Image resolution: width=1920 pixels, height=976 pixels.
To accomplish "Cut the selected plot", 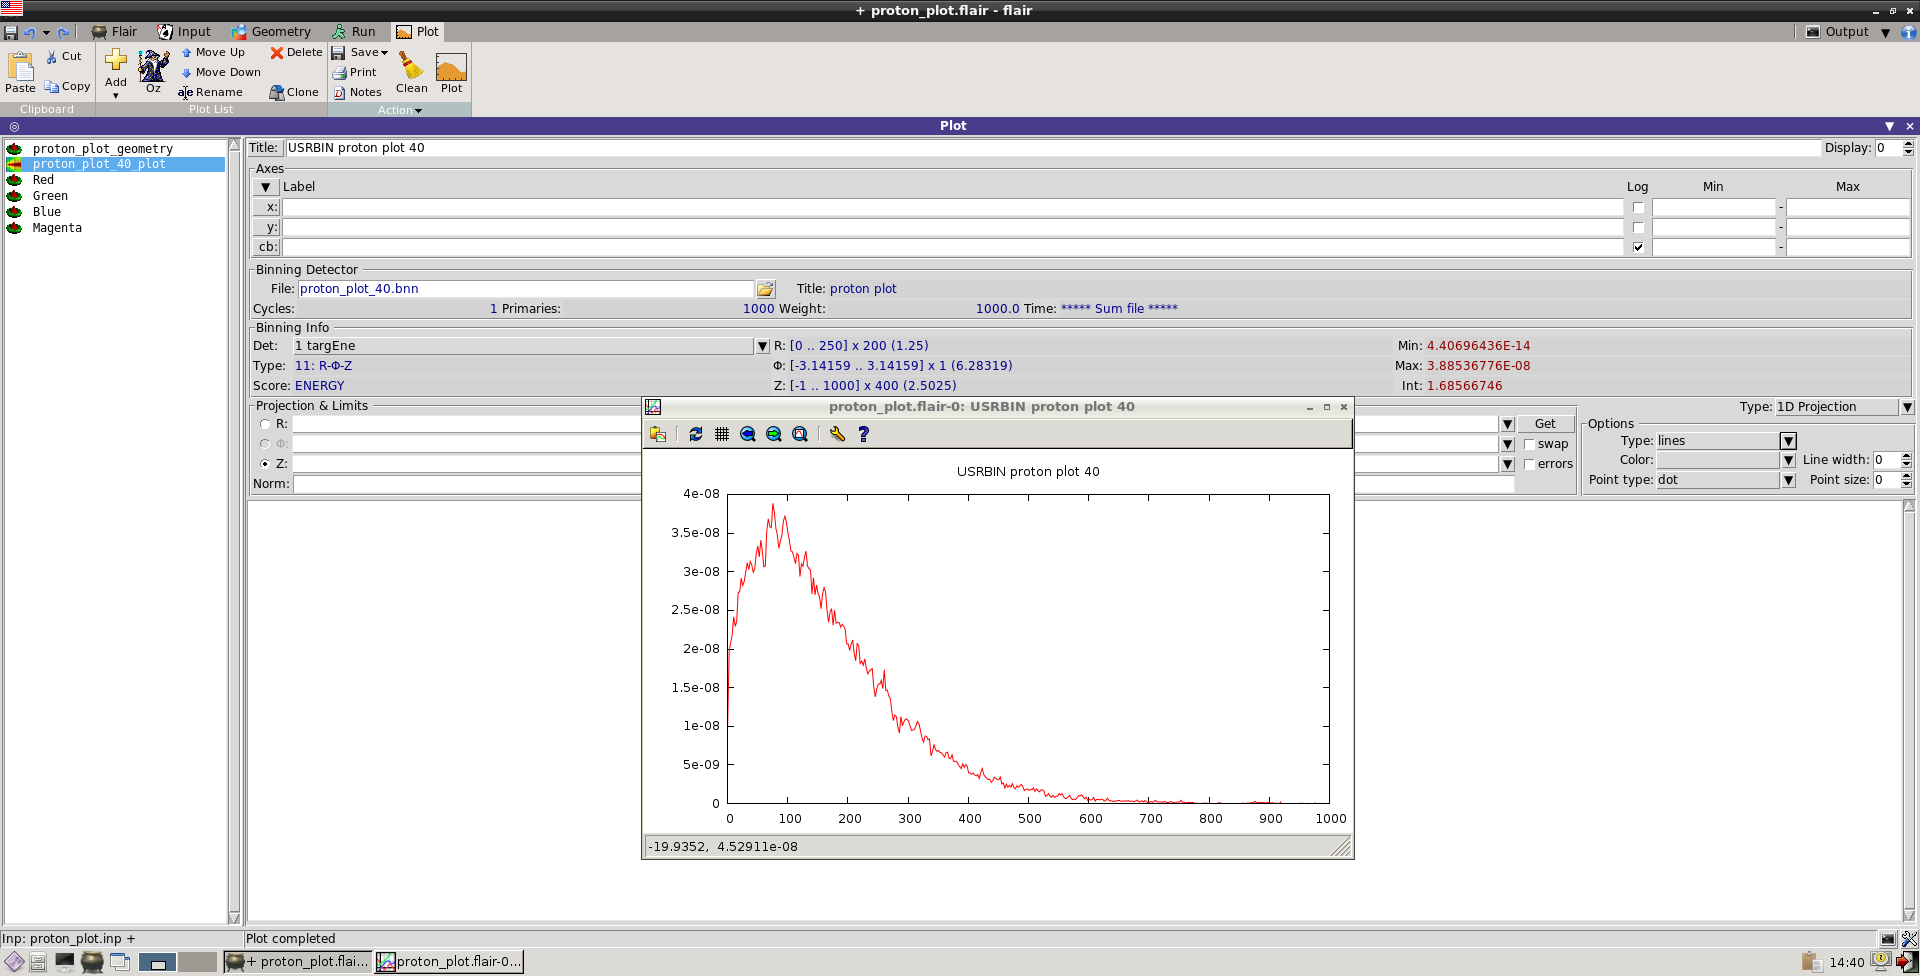I will 63,56.
